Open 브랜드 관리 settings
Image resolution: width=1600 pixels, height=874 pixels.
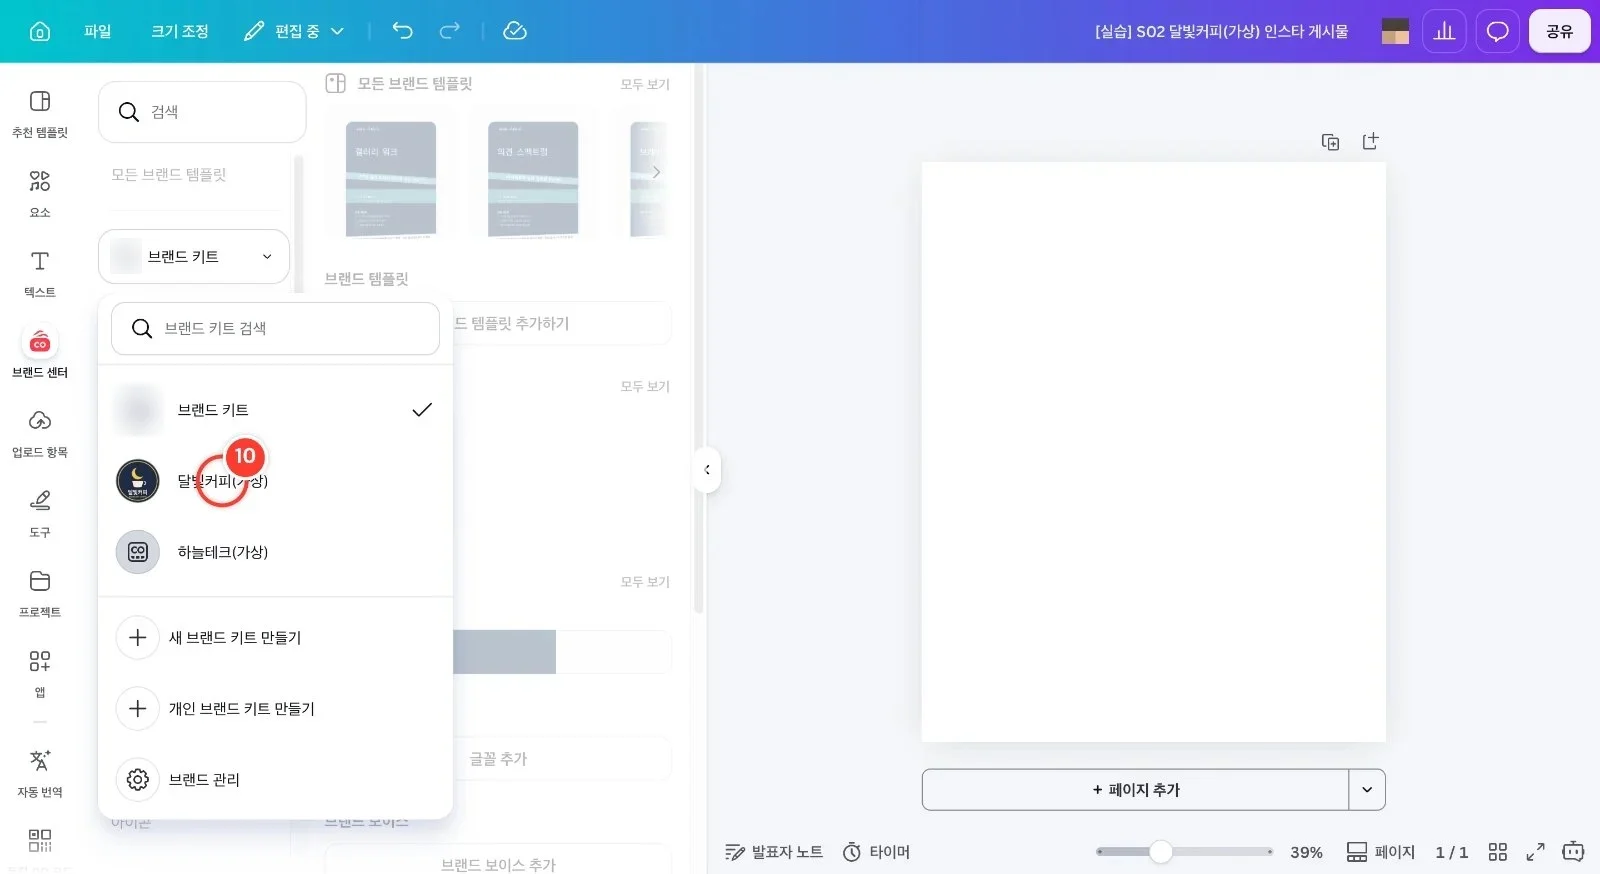click(275, 780)
